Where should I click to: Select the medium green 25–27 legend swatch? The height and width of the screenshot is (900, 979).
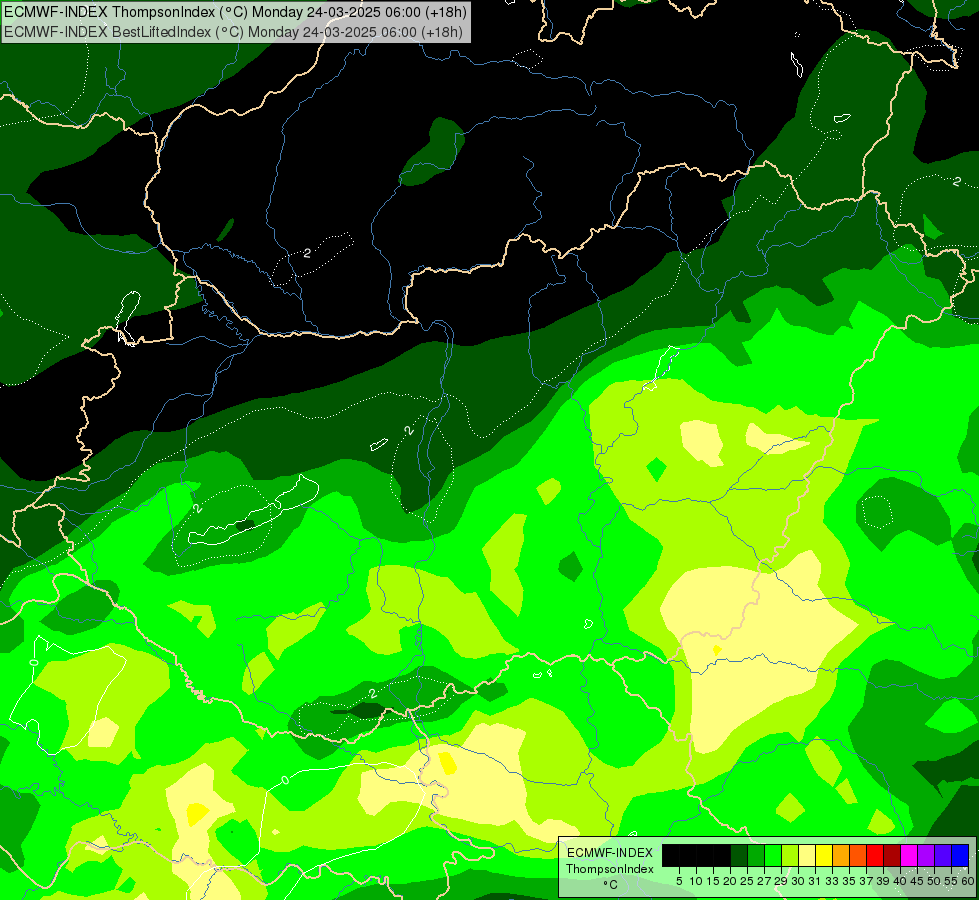(x=755, y=855)
